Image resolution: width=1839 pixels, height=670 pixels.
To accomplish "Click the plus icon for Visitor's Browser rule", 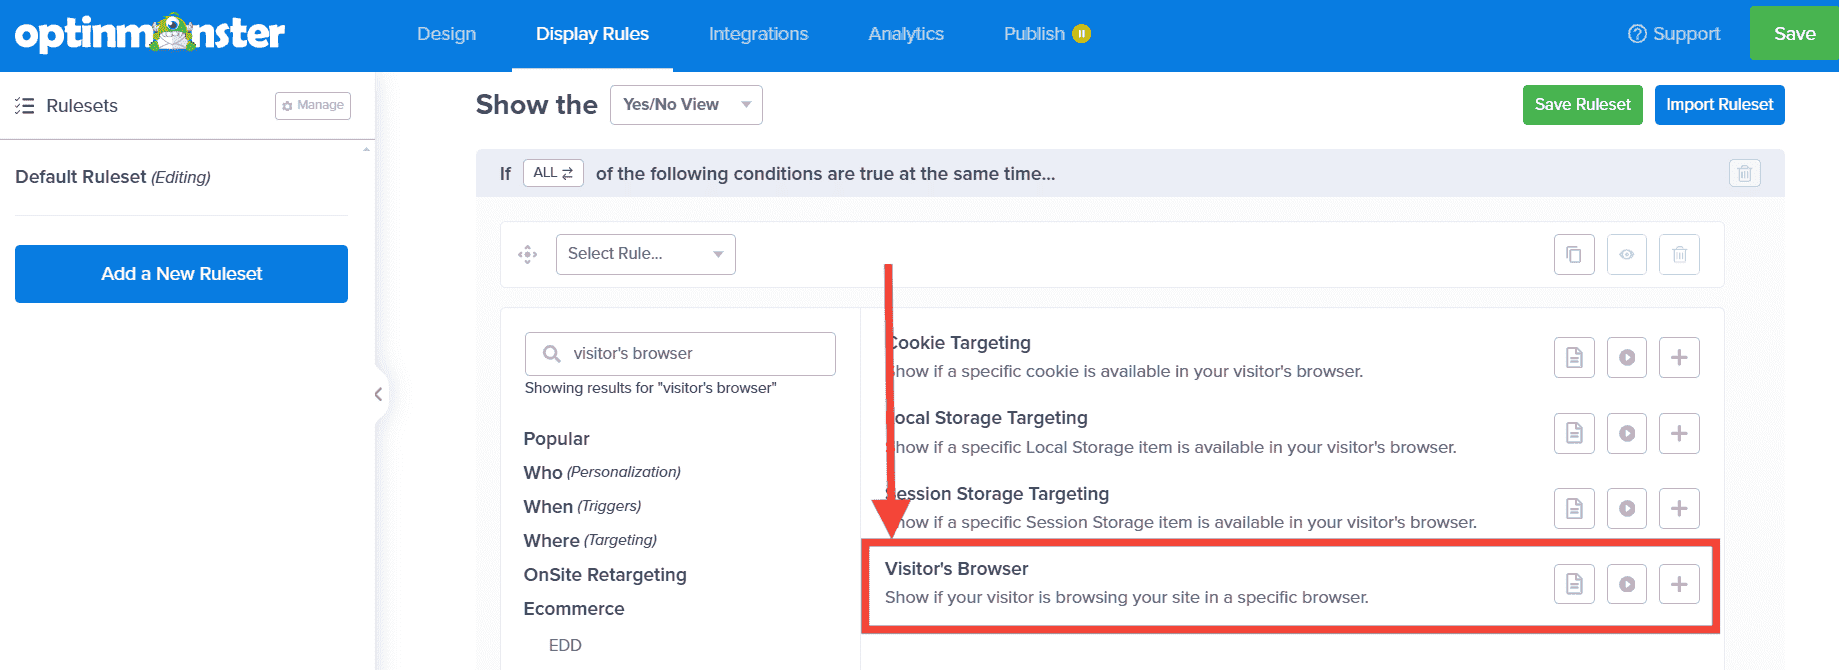I will [1679, 584].
